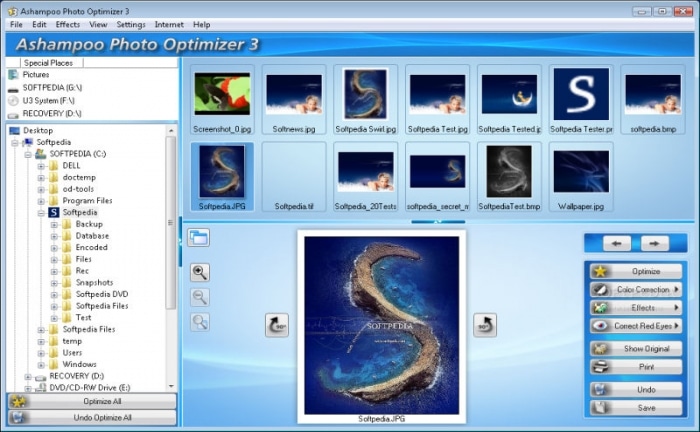Select the softpedia.bmp thumbnail
The width and height of the screenshot is (700, 432).
[653, 100]
